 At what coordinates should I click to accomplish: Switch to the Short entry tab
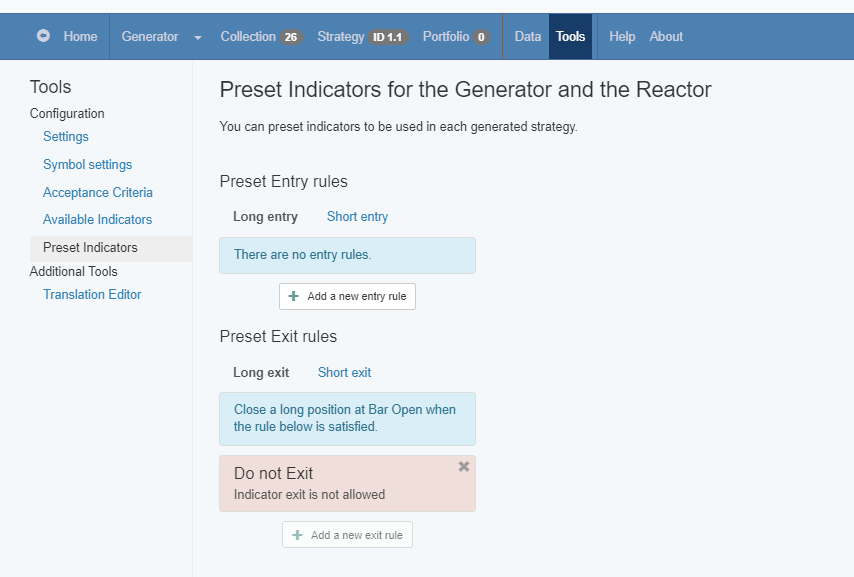coord(357,217)
